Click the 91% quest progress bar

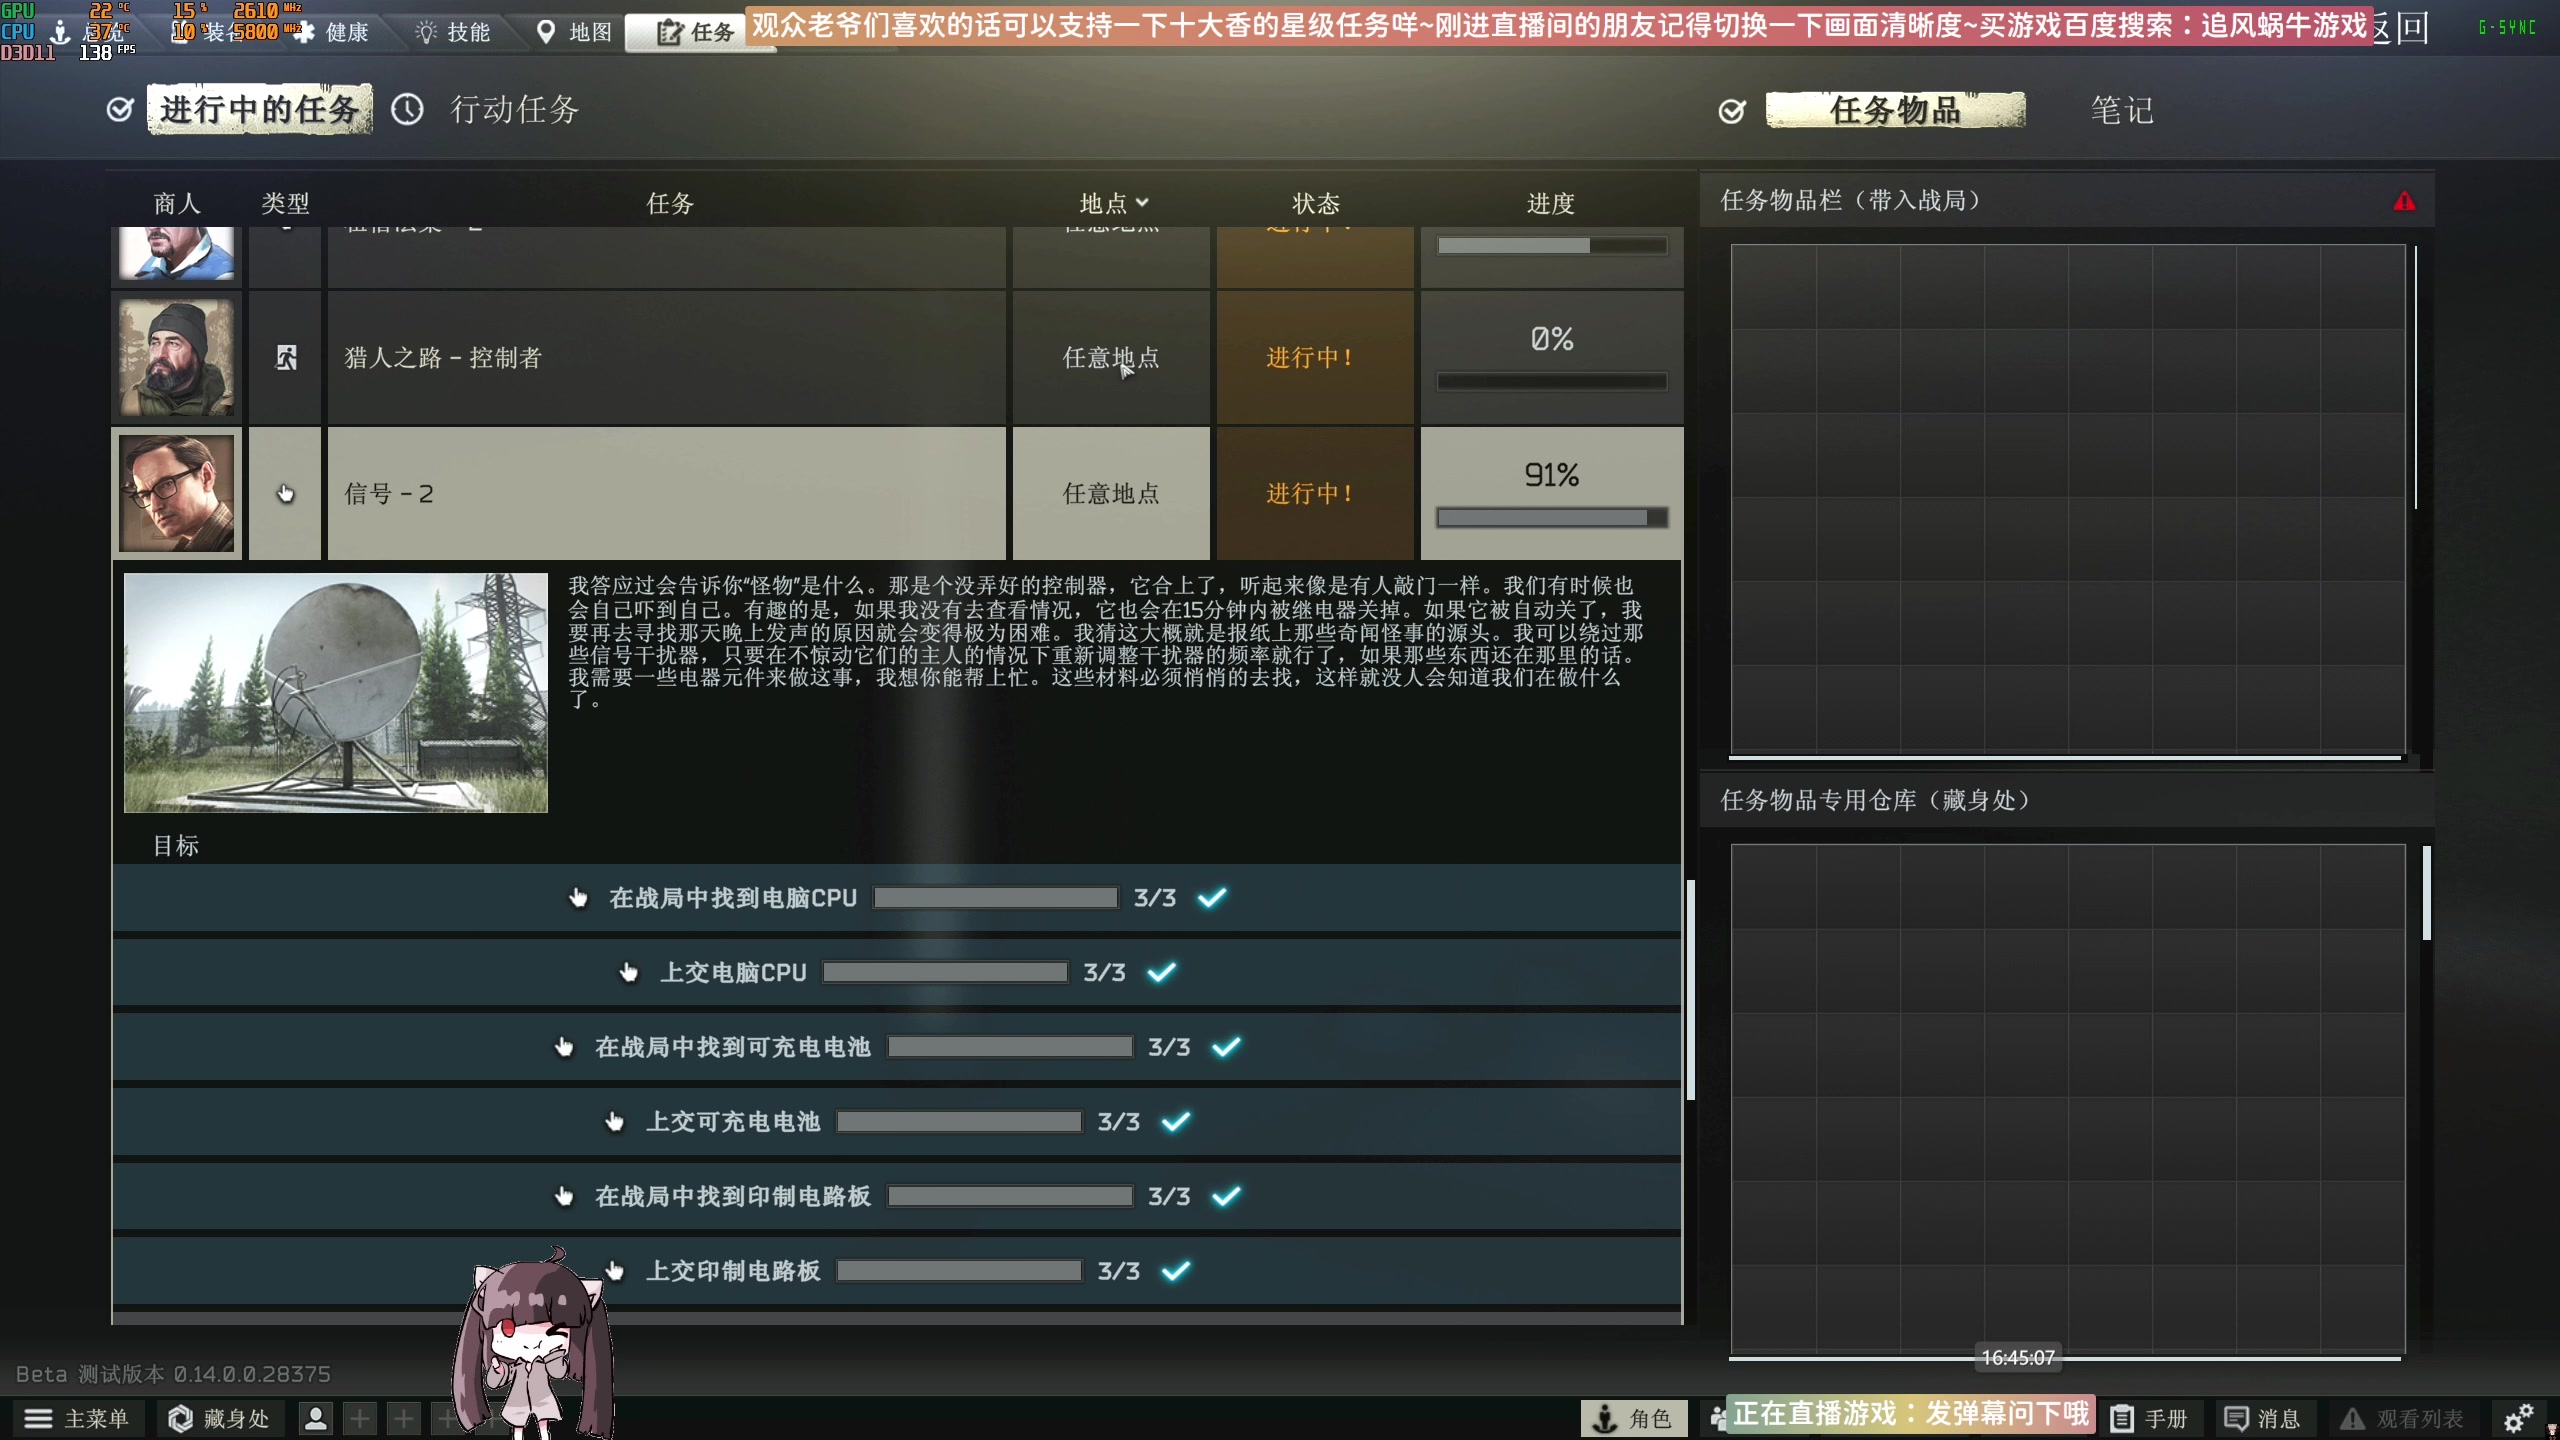click(x=1551, y=517)
